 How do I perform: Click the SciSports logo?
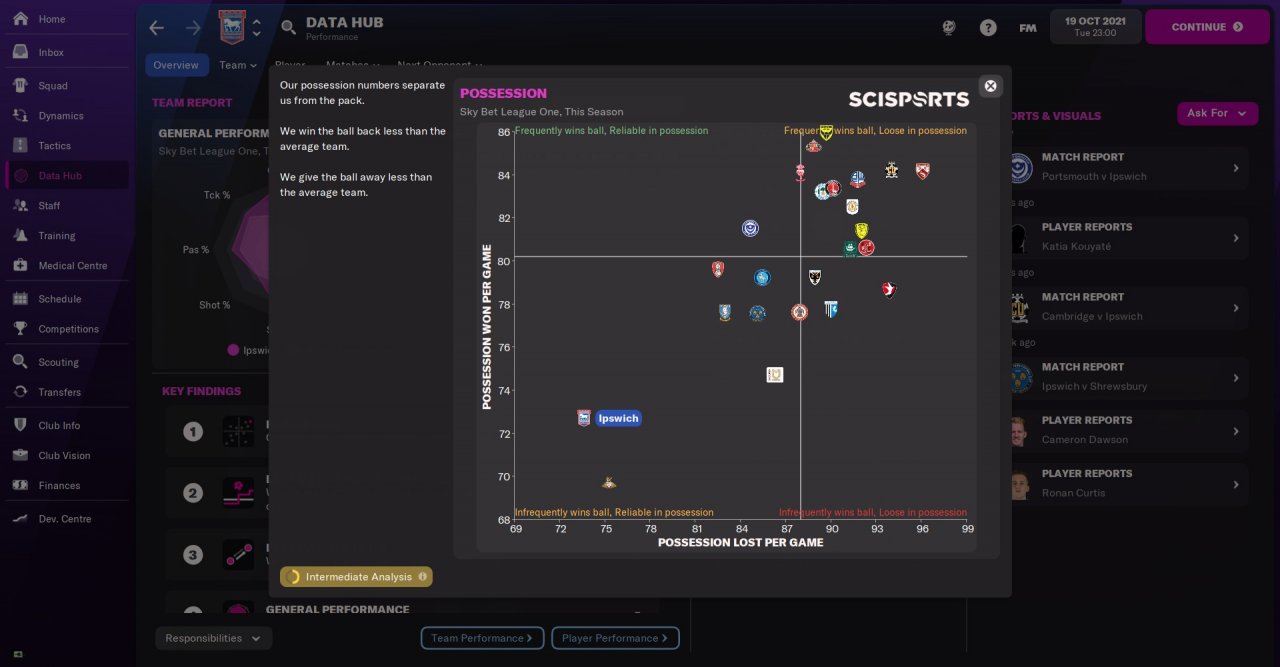click(909, 99)
